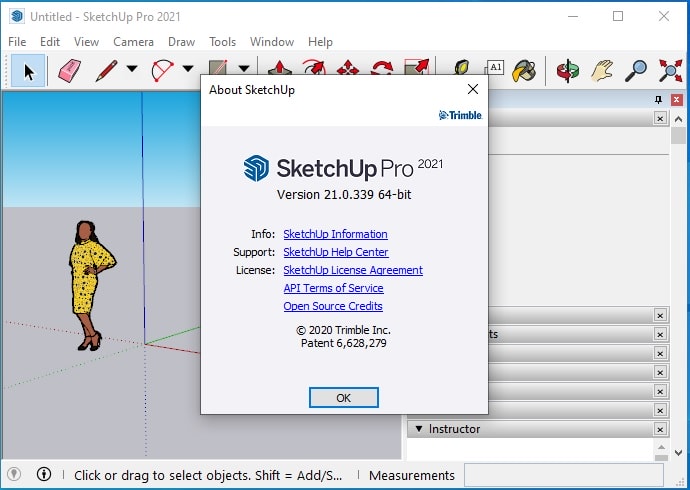690x490 pixels.
Task: Choose the Line pencil tool
Action: point(106,71)
